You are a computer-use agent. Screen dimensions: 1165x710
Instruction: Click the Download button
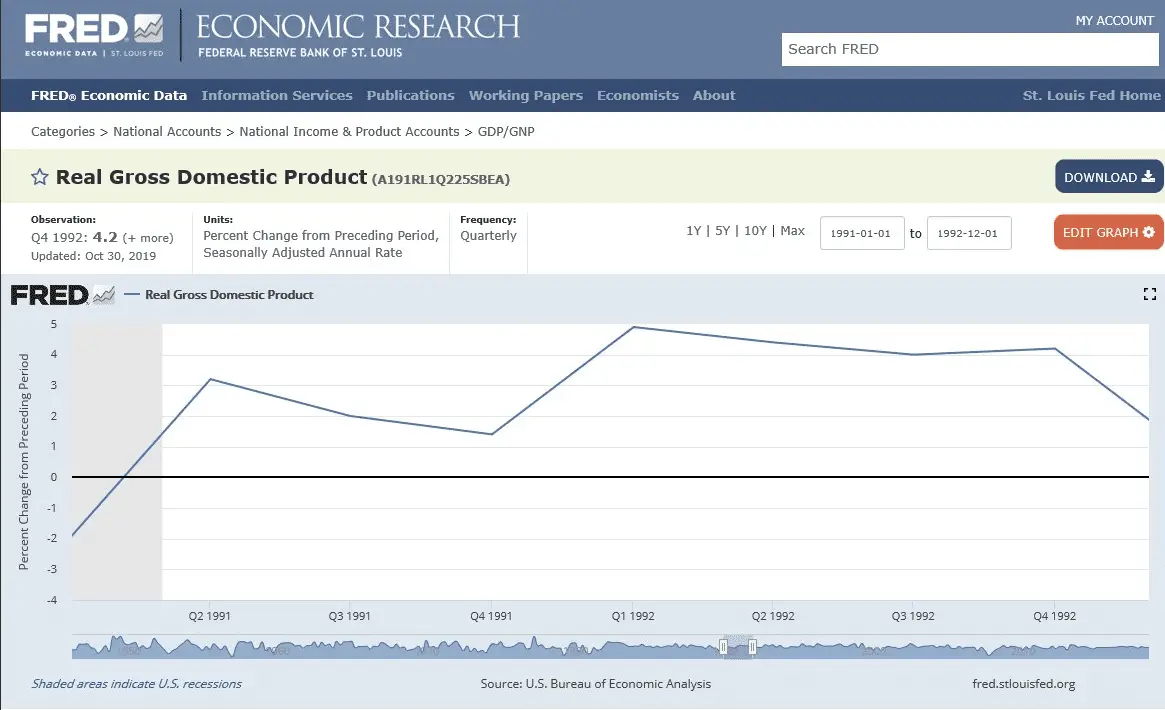(x=1108, y=177)
